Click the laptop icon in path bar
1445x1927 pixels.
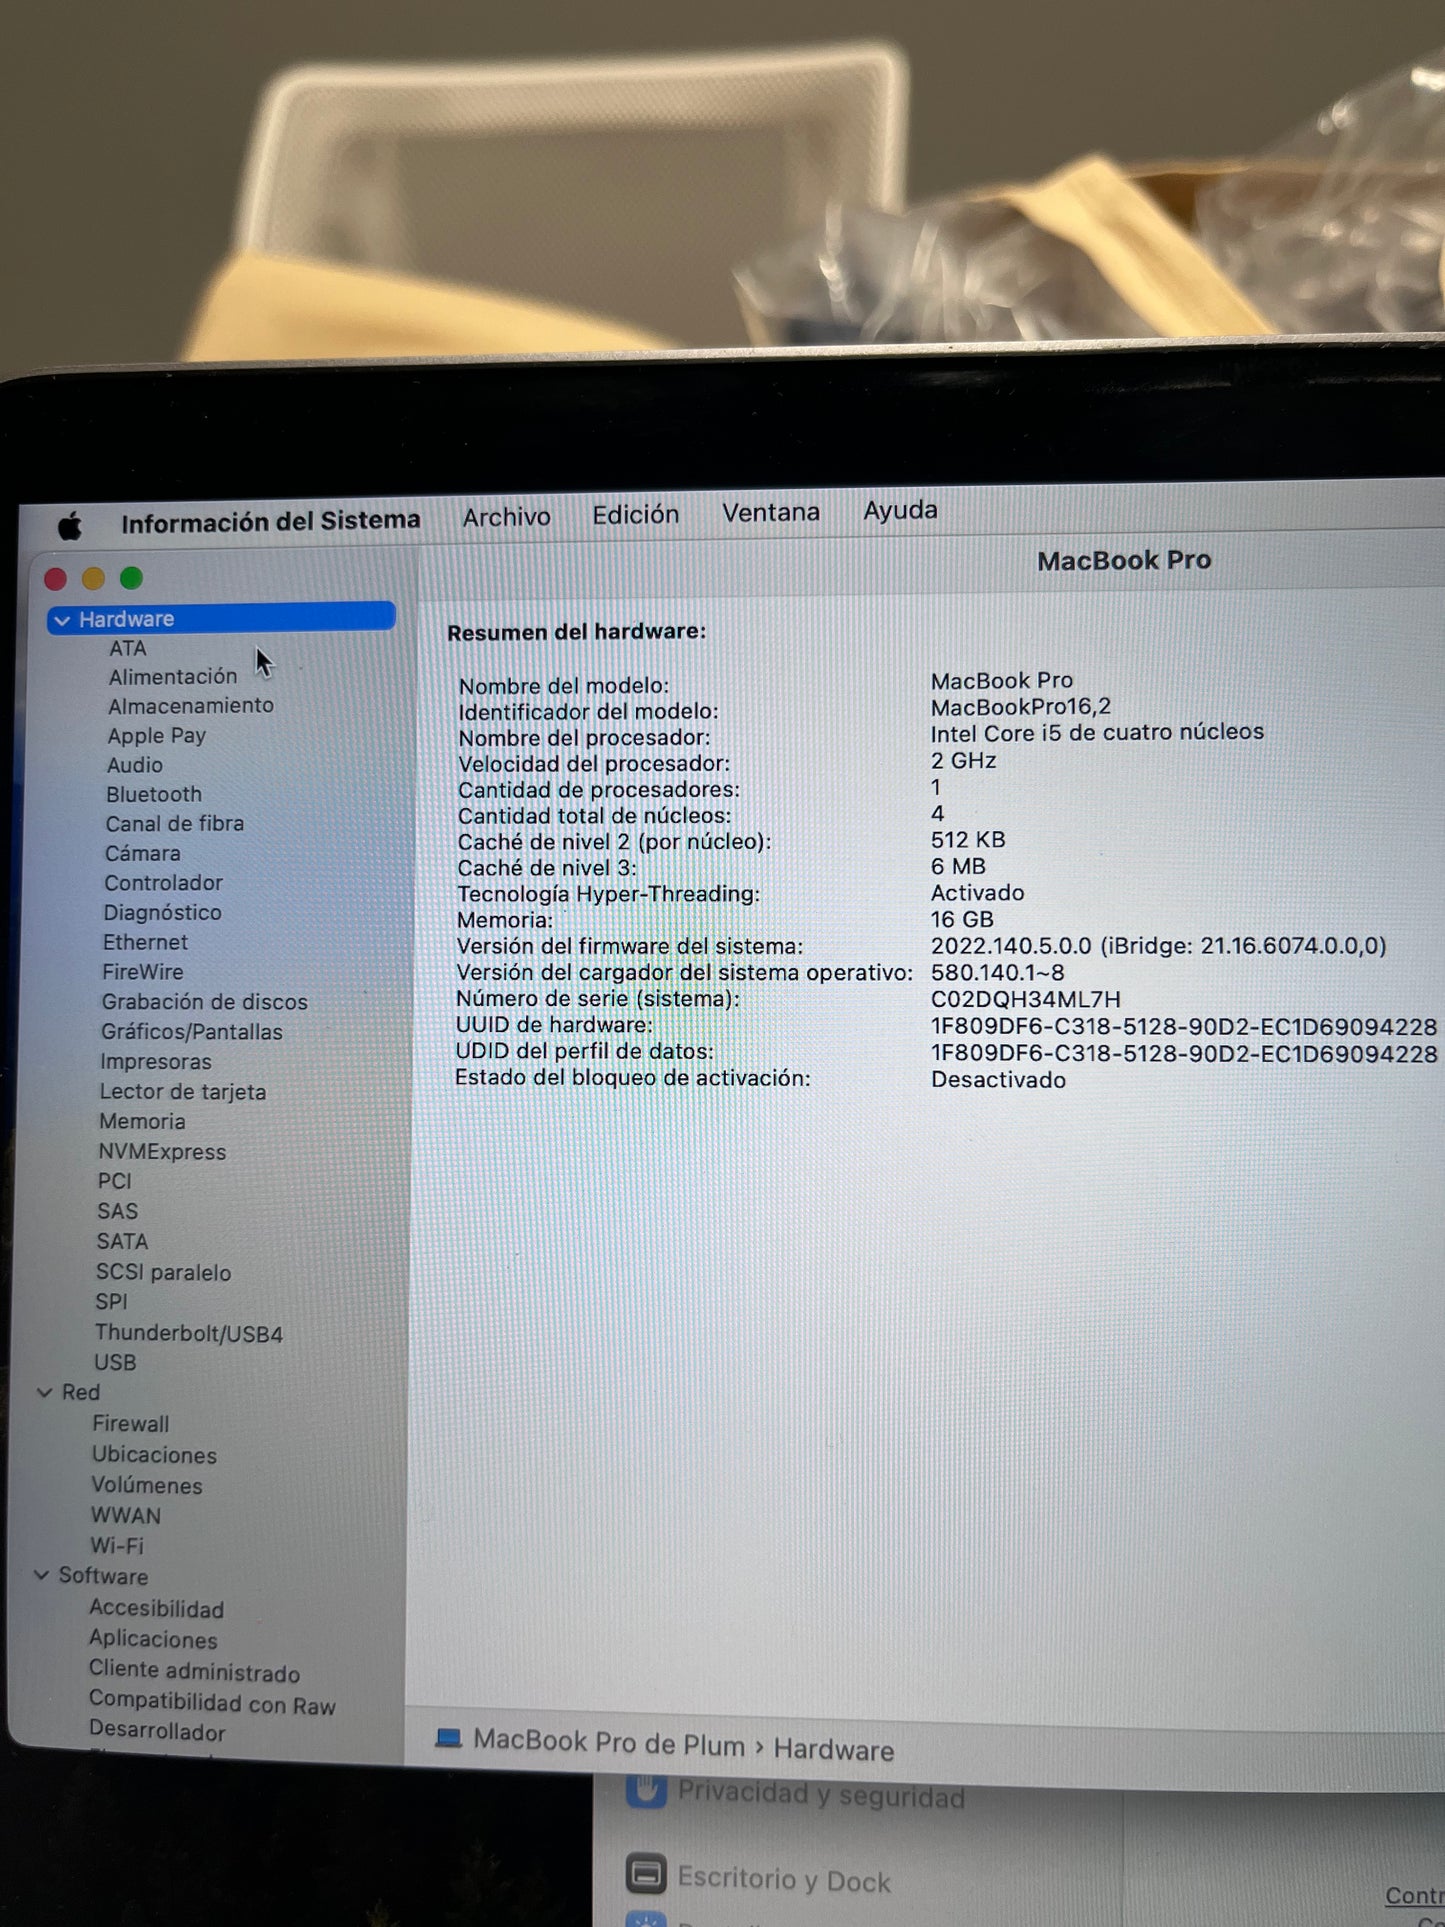pyautogui.click(x=448, y=1739)
